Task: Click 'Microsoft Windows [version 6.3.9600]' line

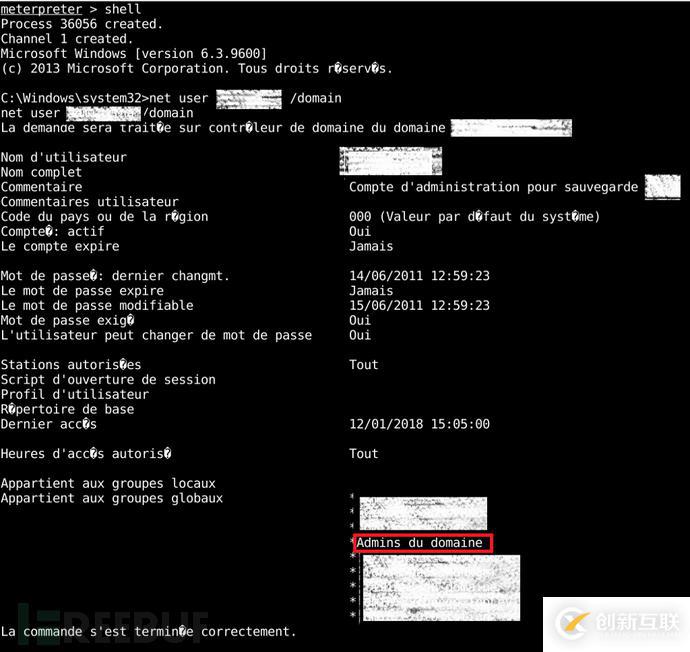Action: point(134,54)
